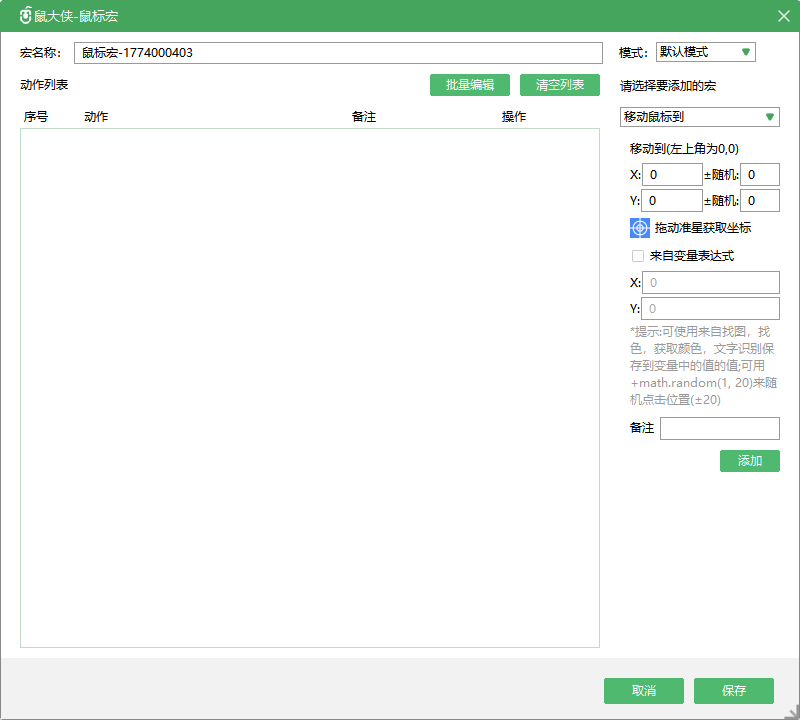The width and height of the screenshot is (800, 720).
Task: Click the mouse logo icon in title bar
Action: [x=25, y=16]
